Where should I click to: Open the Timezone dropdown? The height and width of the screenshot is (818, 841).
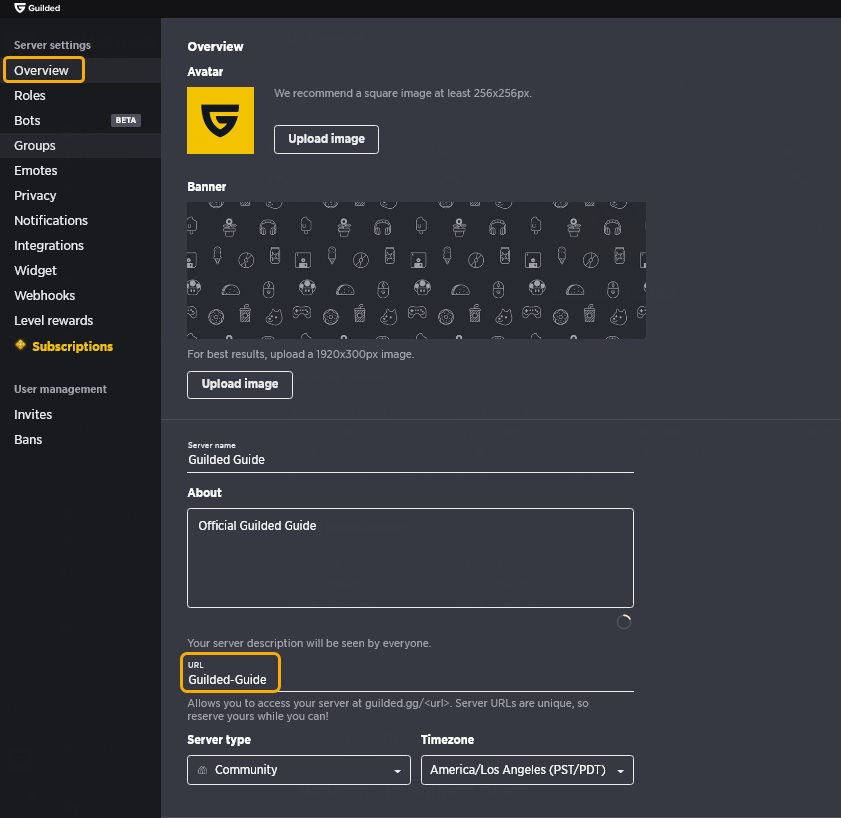coord(527,770)
